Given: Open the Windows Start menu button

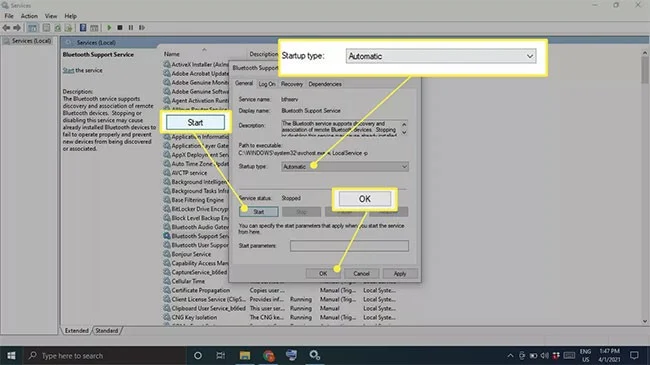Looking at the screenshot, I should click(11, 355).
